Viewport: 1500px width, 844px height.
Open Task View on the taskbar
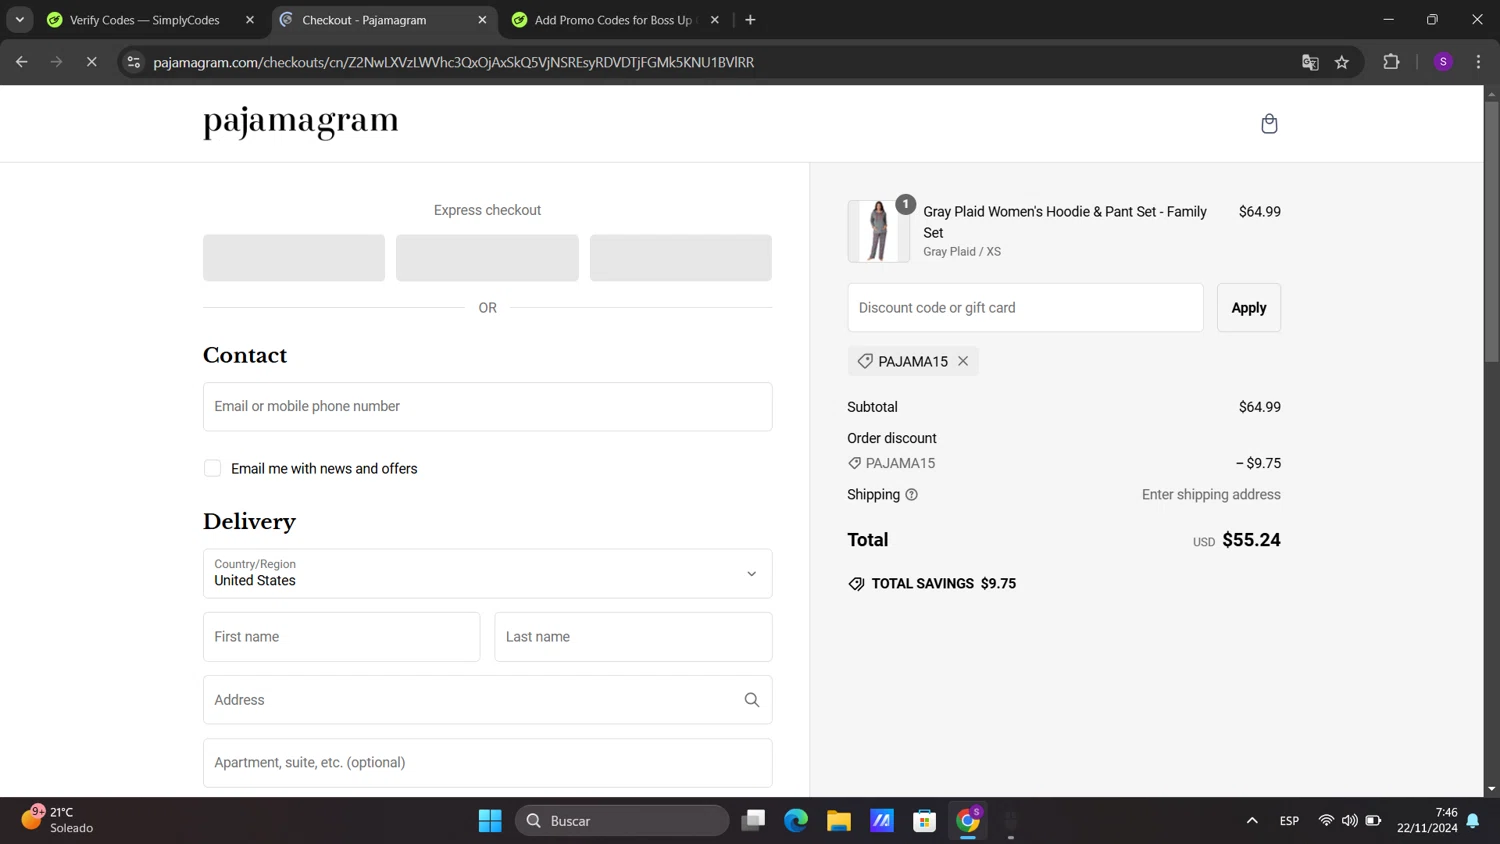click(x=753, y=821)
